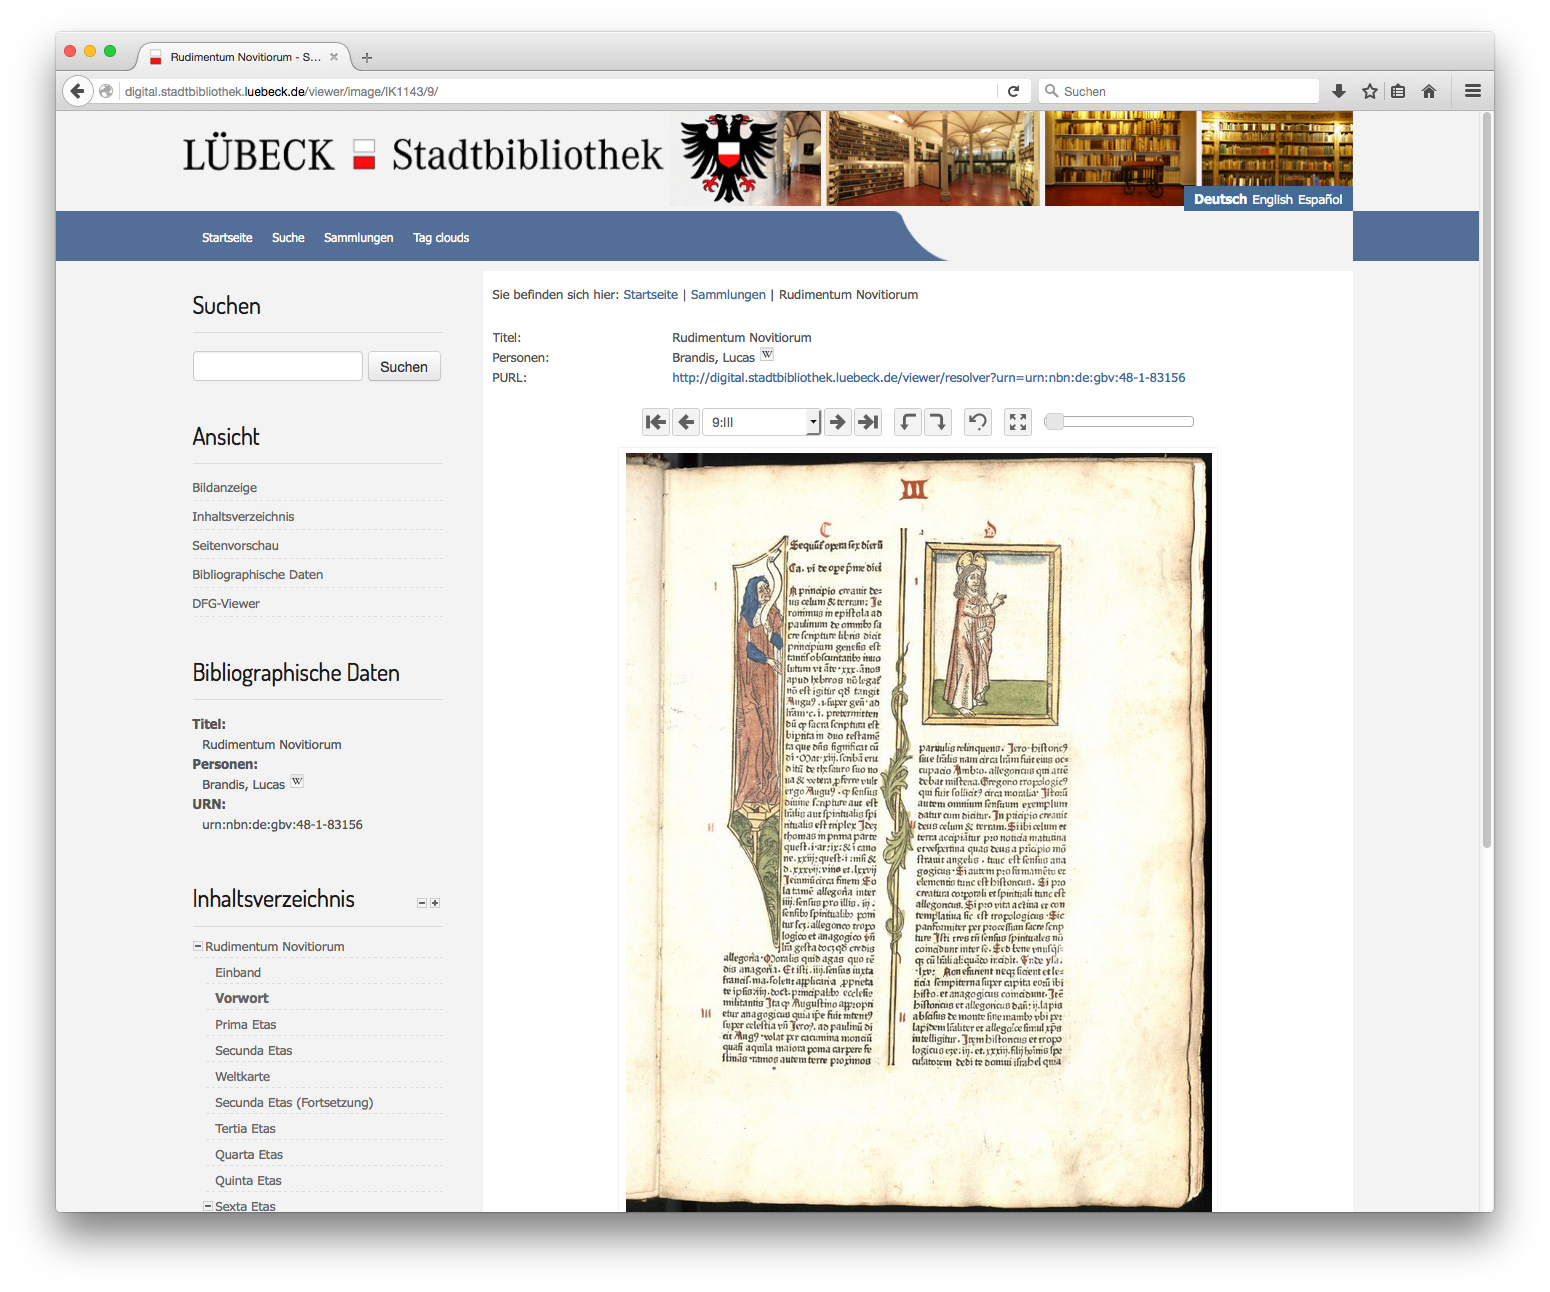Image resolution: width=1550 pixels, height=1292 pixels.
Task: Click the browser URL address field
Action: [558, 91]
